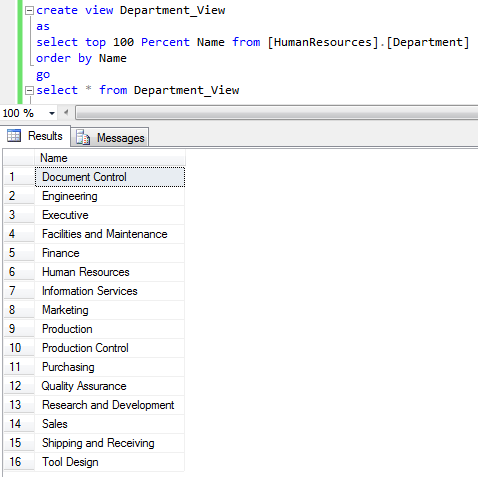Click 'Percent' in the select statement
This screenshot has width=478, height=477.
pos(165,42)
